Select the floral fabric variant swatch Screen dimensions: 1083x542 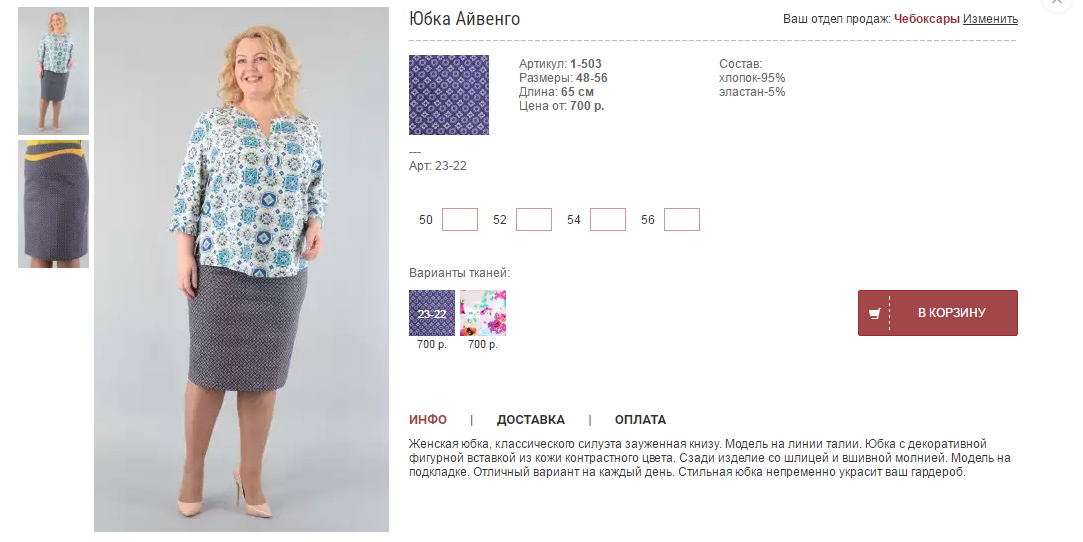[483, 313]
